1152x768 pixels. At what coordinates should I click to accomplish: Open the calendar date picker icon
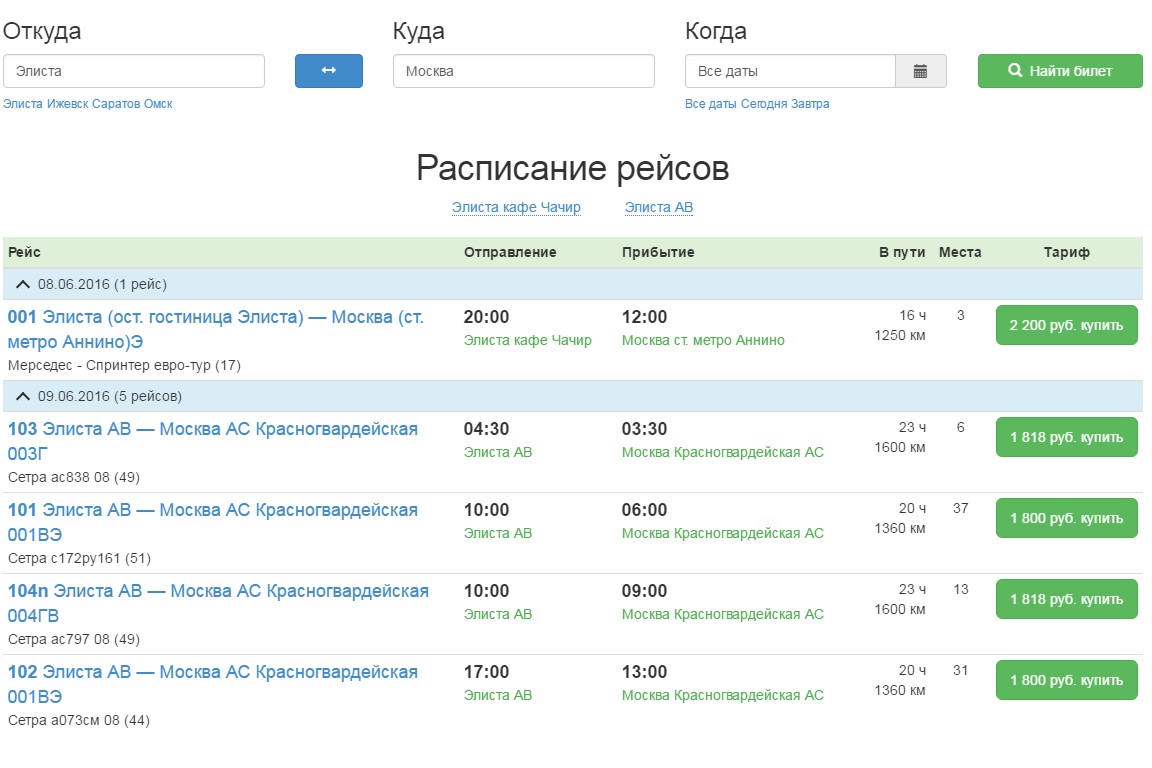[x=920, y=71]
